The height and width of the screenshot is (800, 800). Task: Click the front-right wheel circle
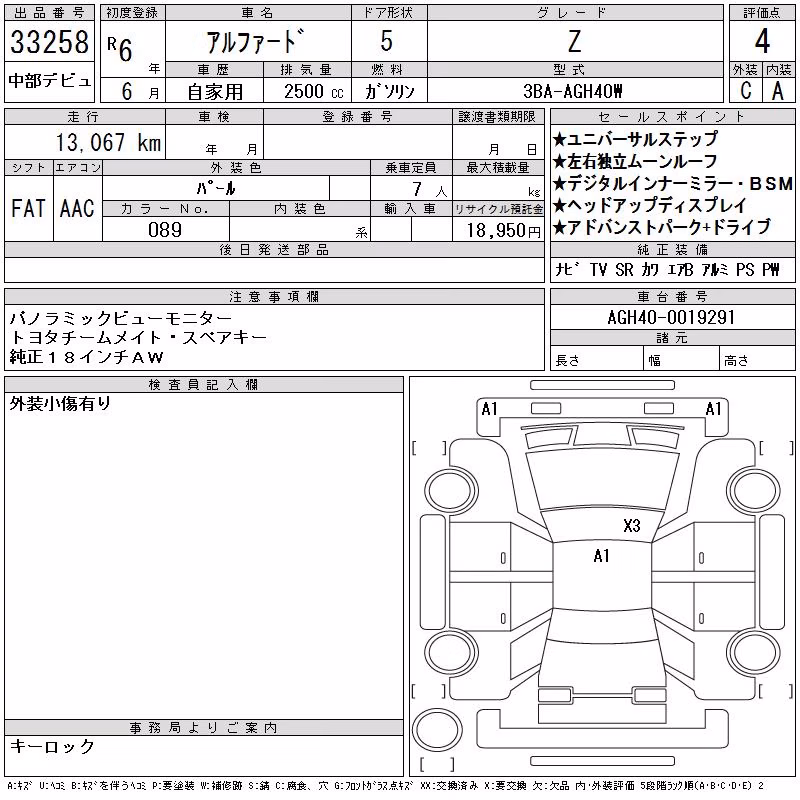[755, 491]
